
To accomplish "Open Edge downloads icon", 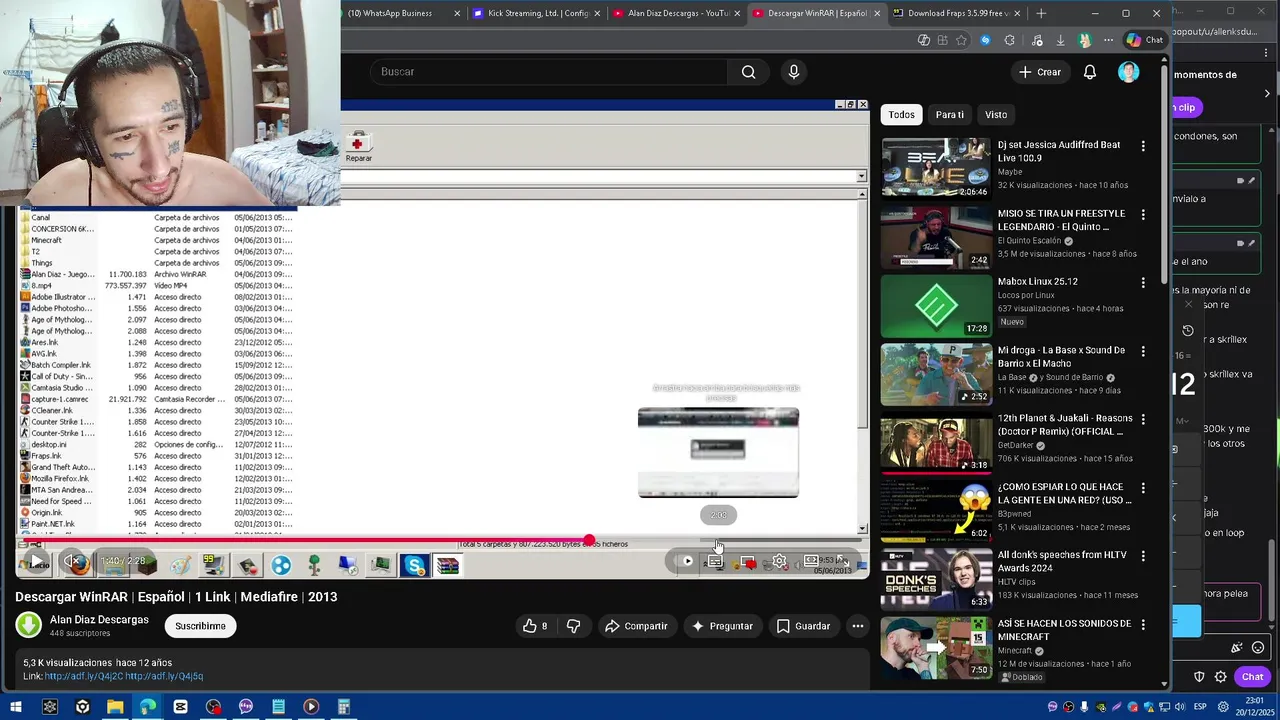I will pos(1060,40).
